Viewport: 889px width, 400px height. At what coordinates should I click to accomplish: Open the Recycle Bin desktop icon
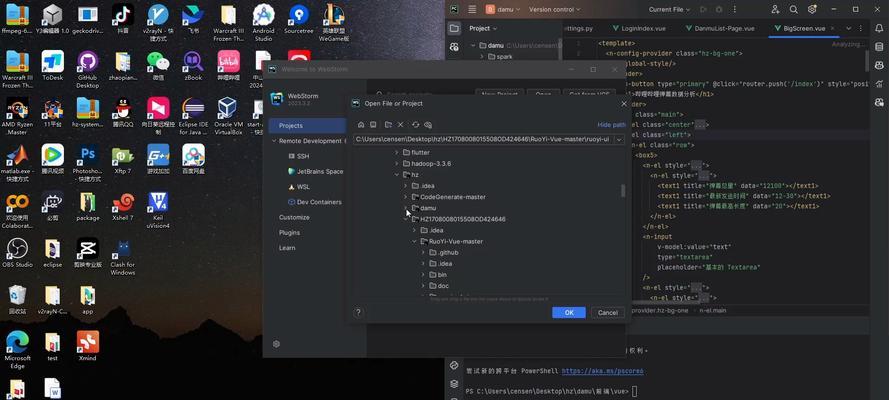click(x=17, y=300)
